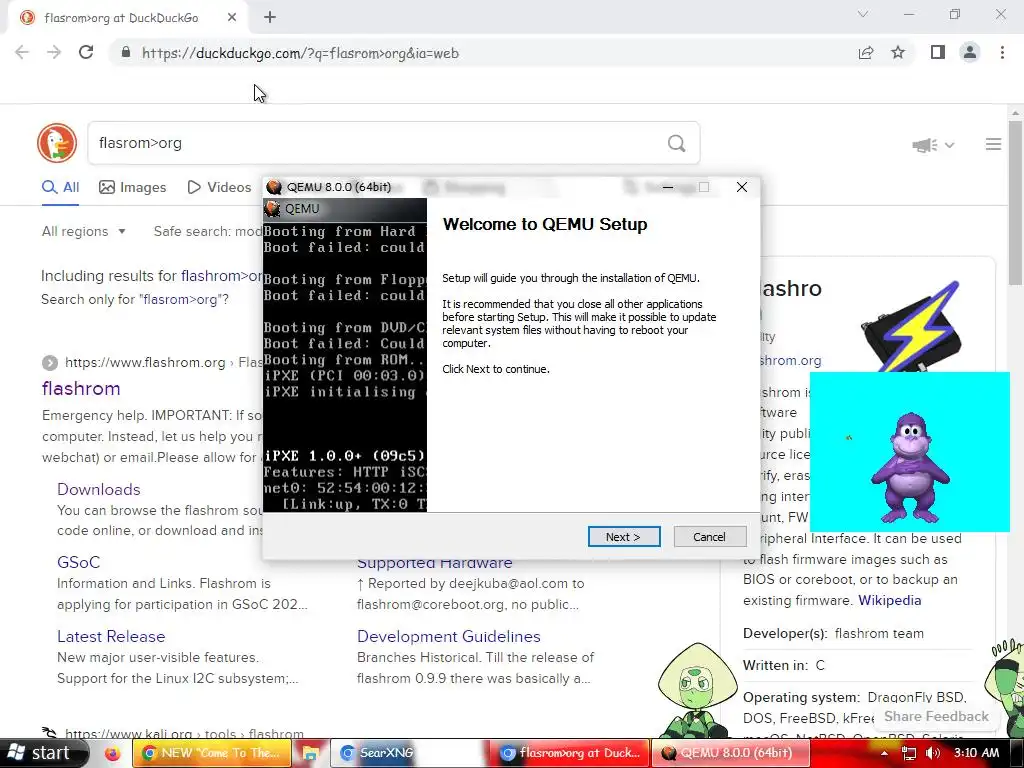The height and width of the screenshot is (768, 1024).
Task: Open Firefox from the taskbar
Action: point(113,753)
